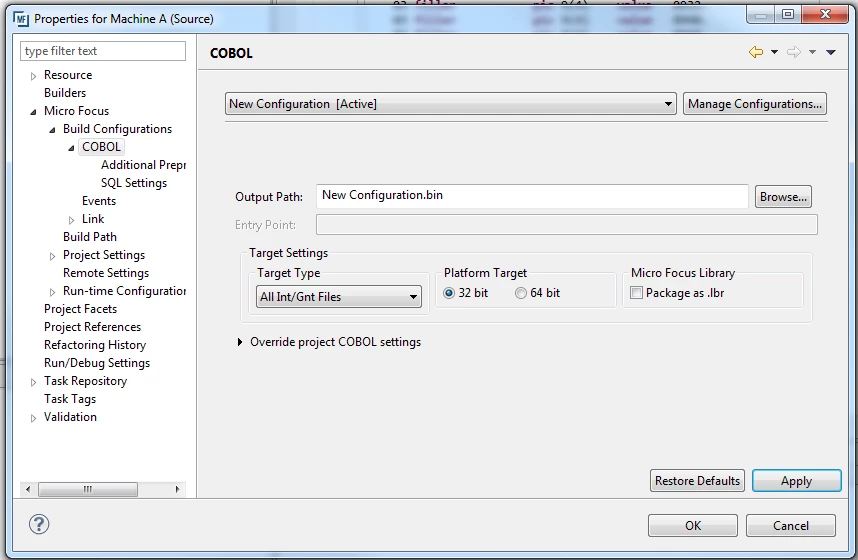Viewport: 858px width, 560px height.
Task: Select Project Facets
Action: 80,309
